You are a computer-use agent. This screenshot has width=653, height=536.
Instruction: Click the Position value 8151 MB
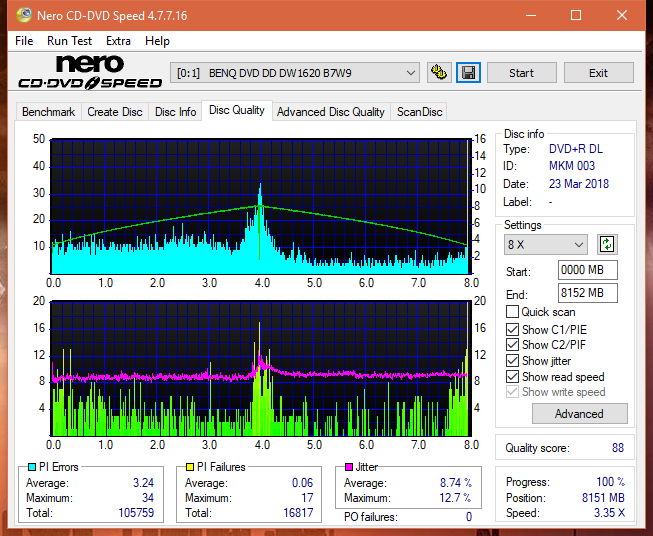603,498
